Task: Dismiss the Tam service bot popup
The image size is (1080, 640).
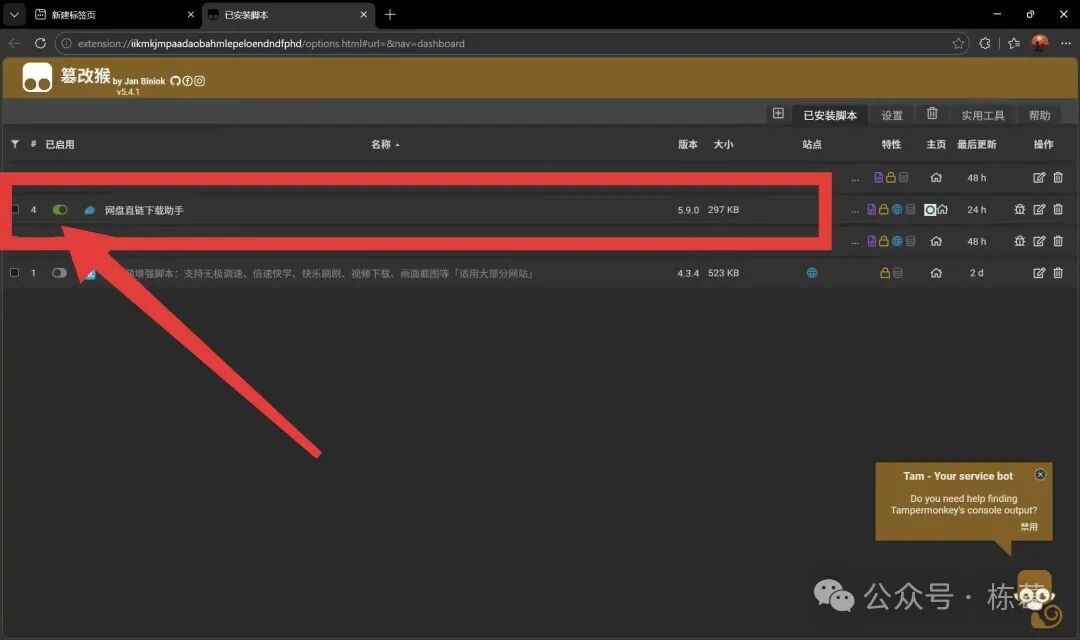Action: coord(1040,474)
